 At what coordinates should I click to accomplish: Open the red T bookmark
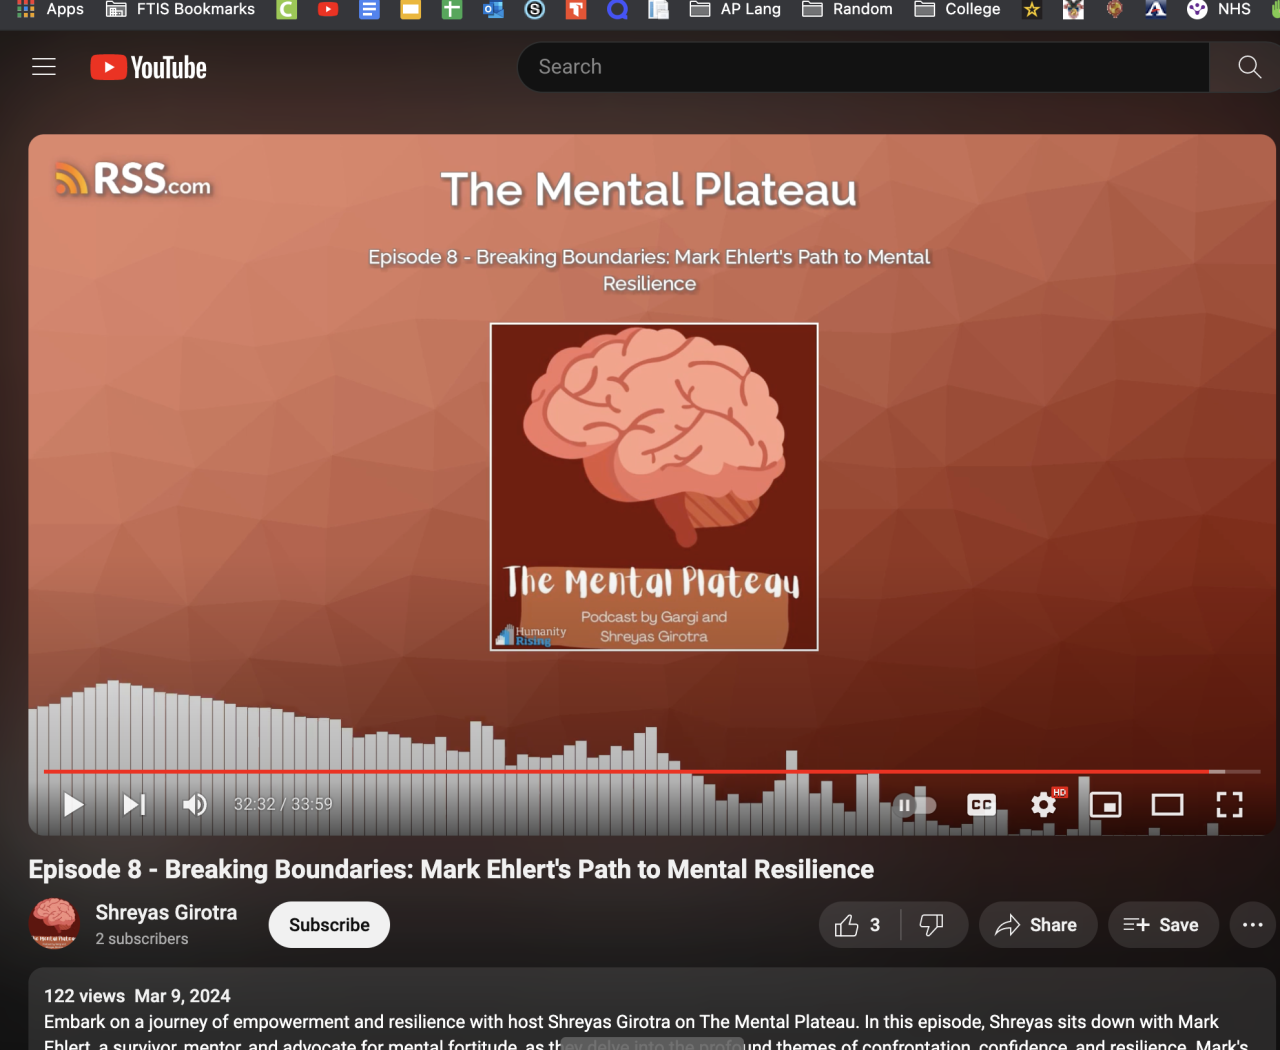576,10
